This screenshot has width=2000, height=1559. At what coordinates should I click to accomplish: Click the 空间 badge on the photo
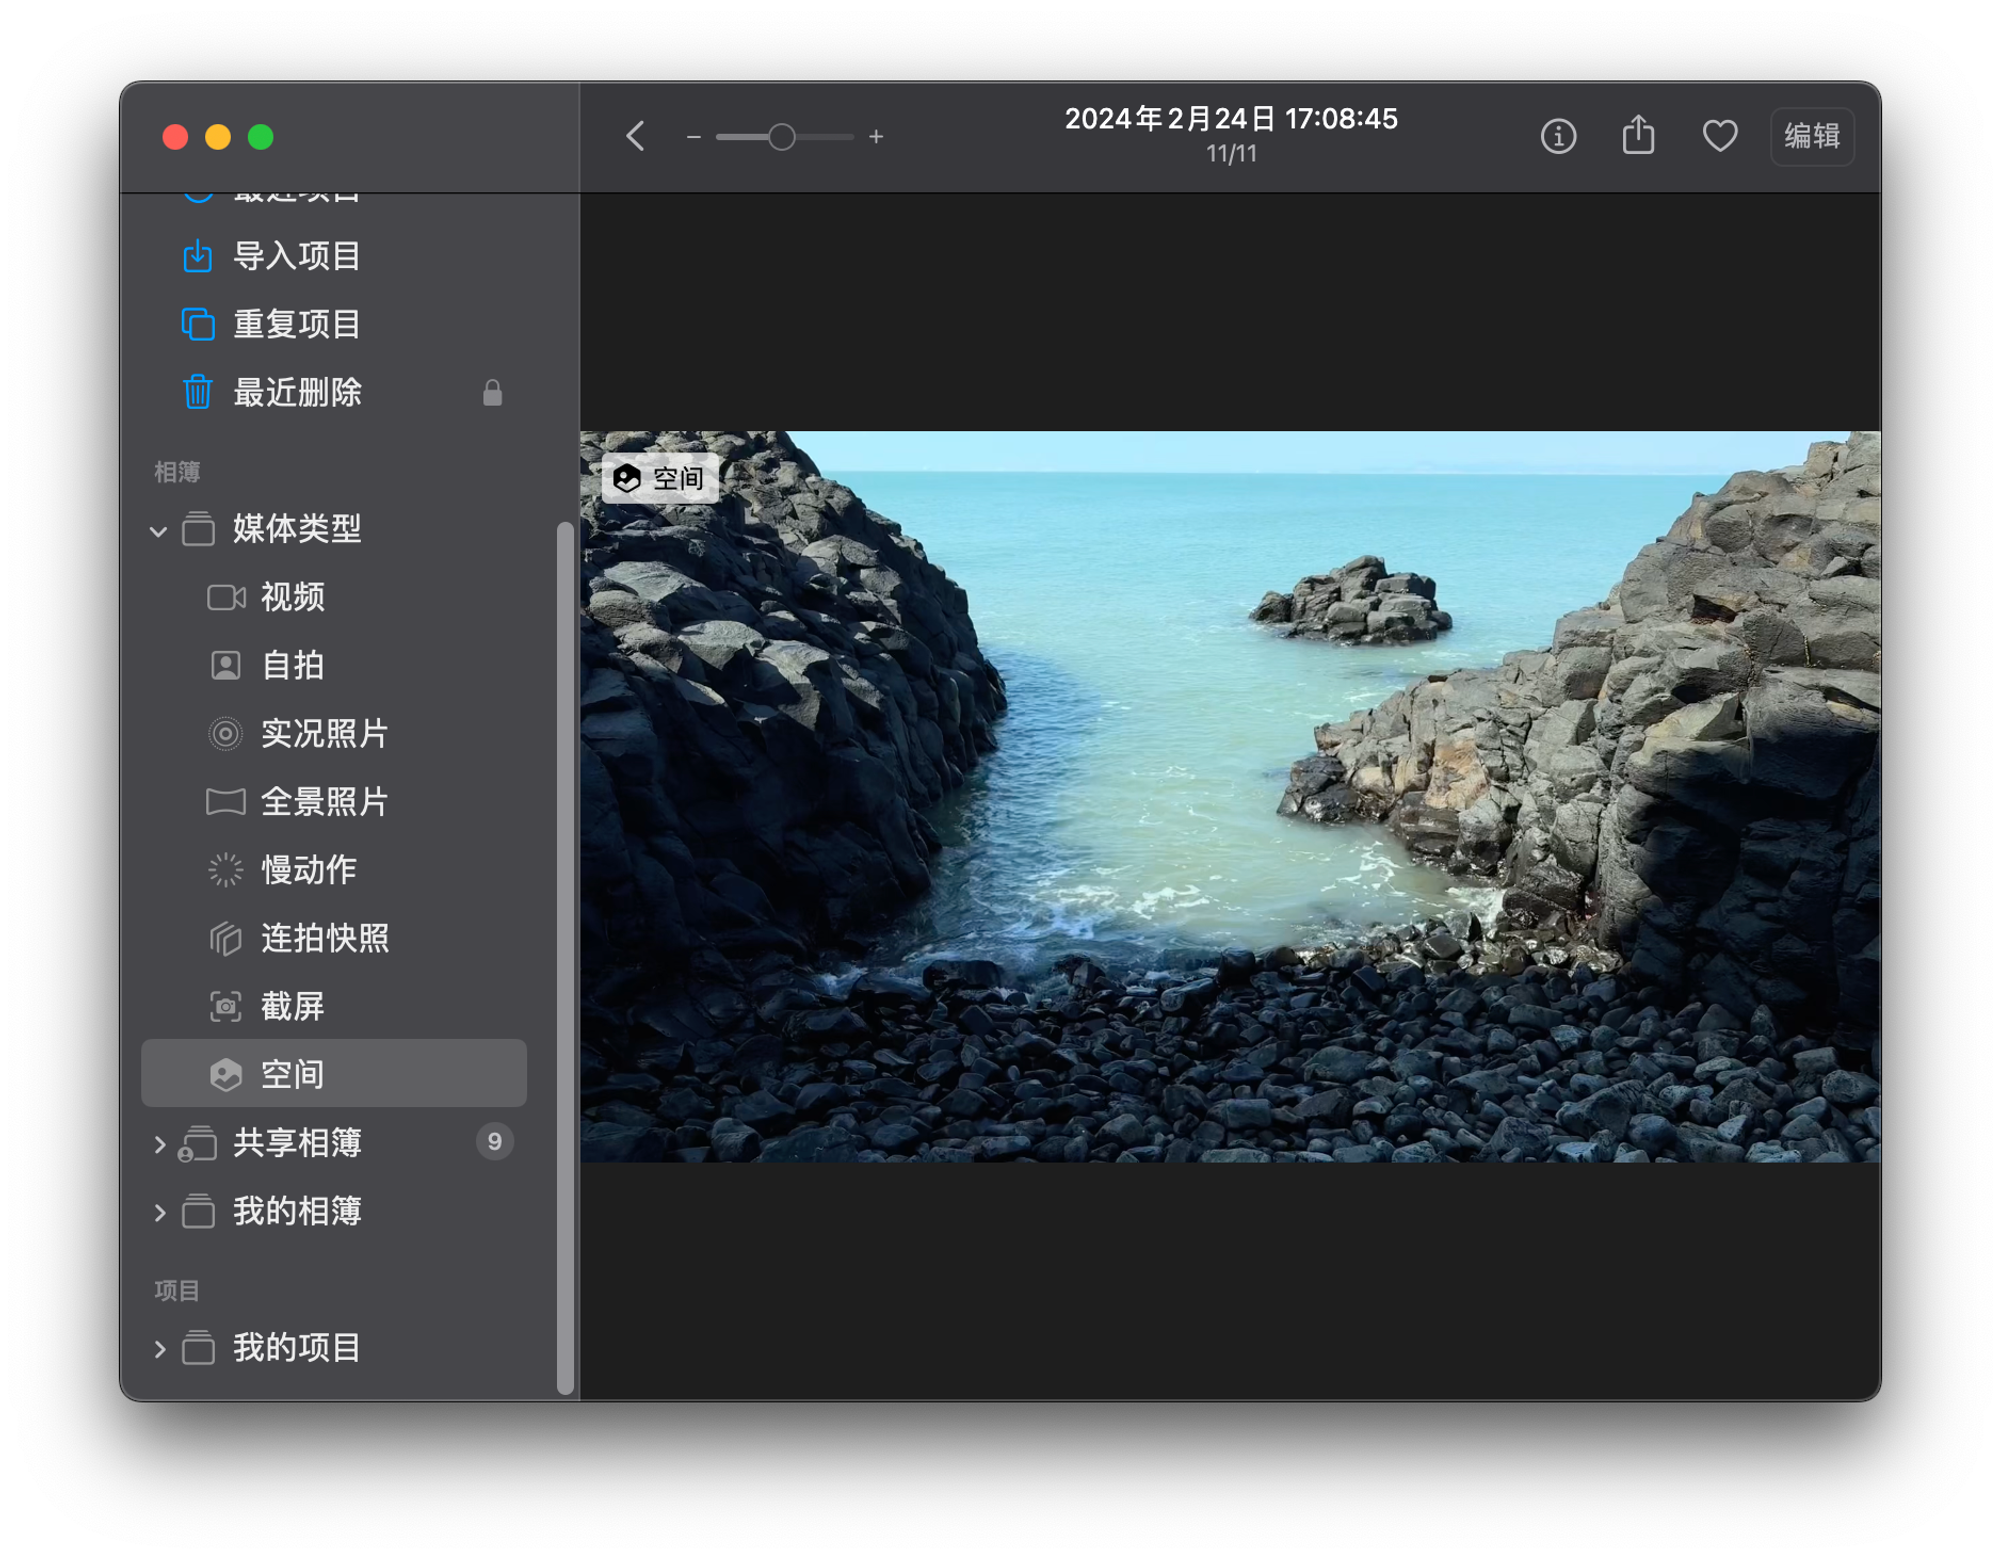coord(660,478)
